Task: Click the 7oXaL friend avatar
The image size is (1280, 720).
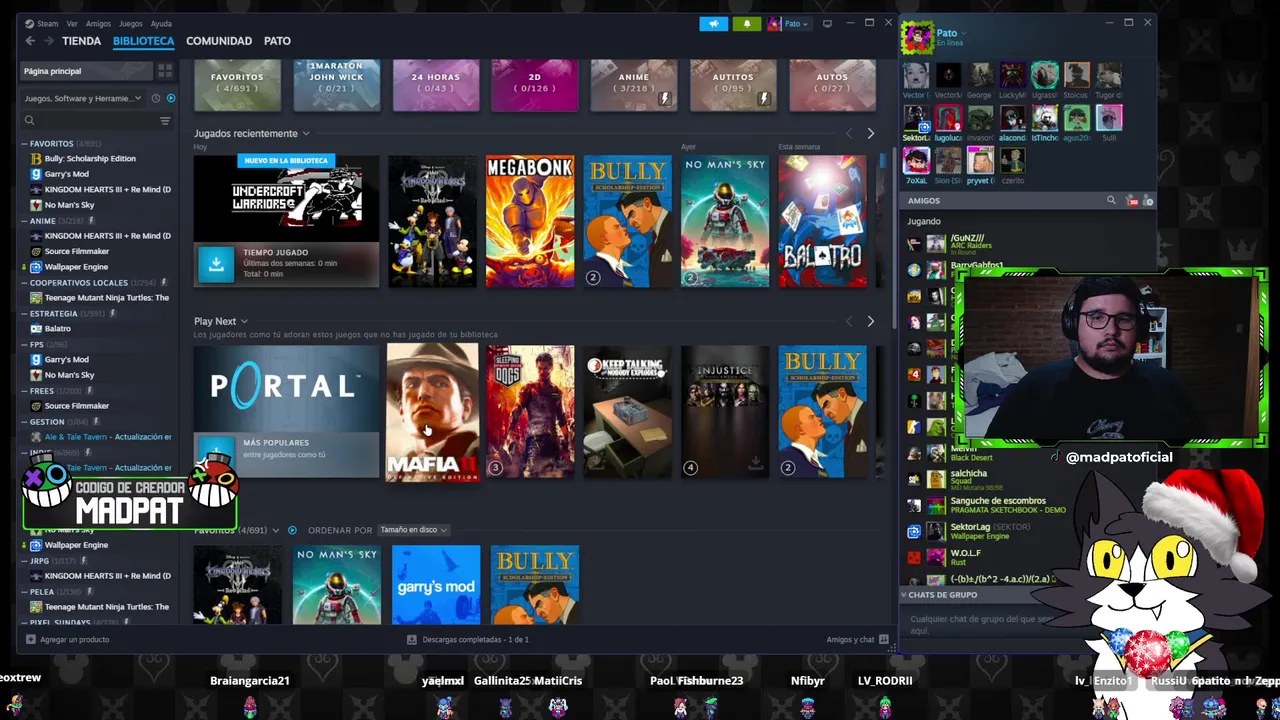Action: (915, 162)
